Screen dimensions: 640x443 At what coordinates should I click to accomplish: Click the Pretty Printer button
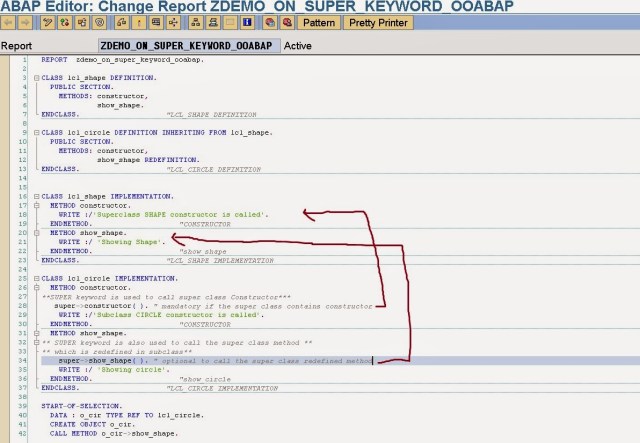tap(378, 22)
